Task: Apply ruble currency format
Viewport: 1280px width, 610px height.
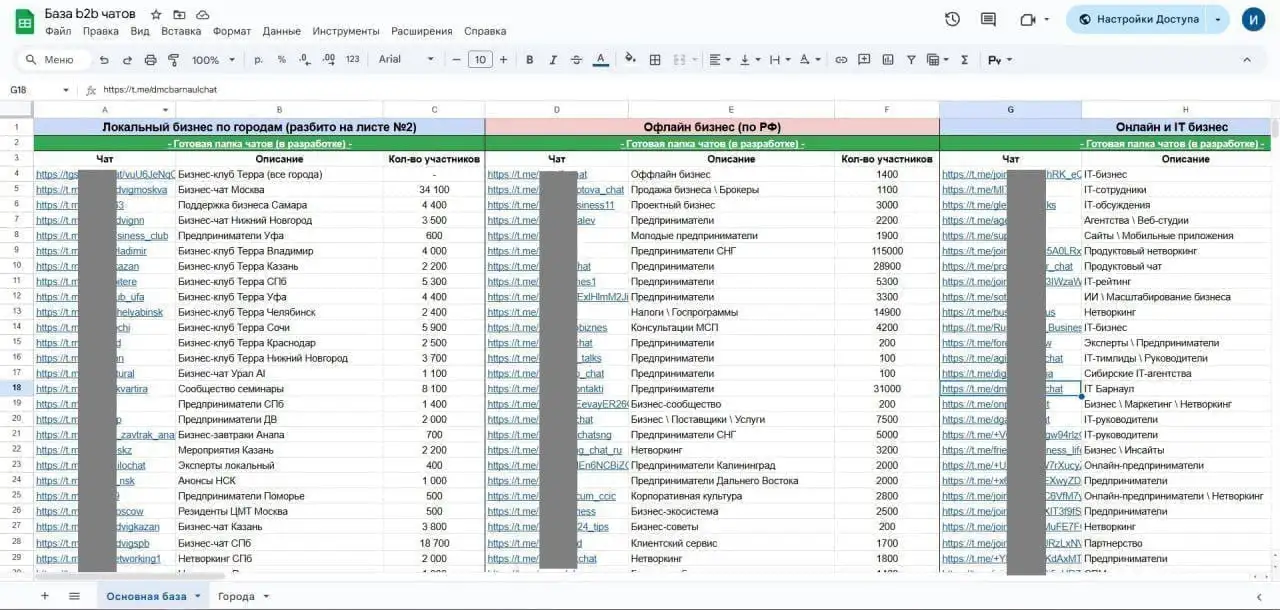Action: 259,60
